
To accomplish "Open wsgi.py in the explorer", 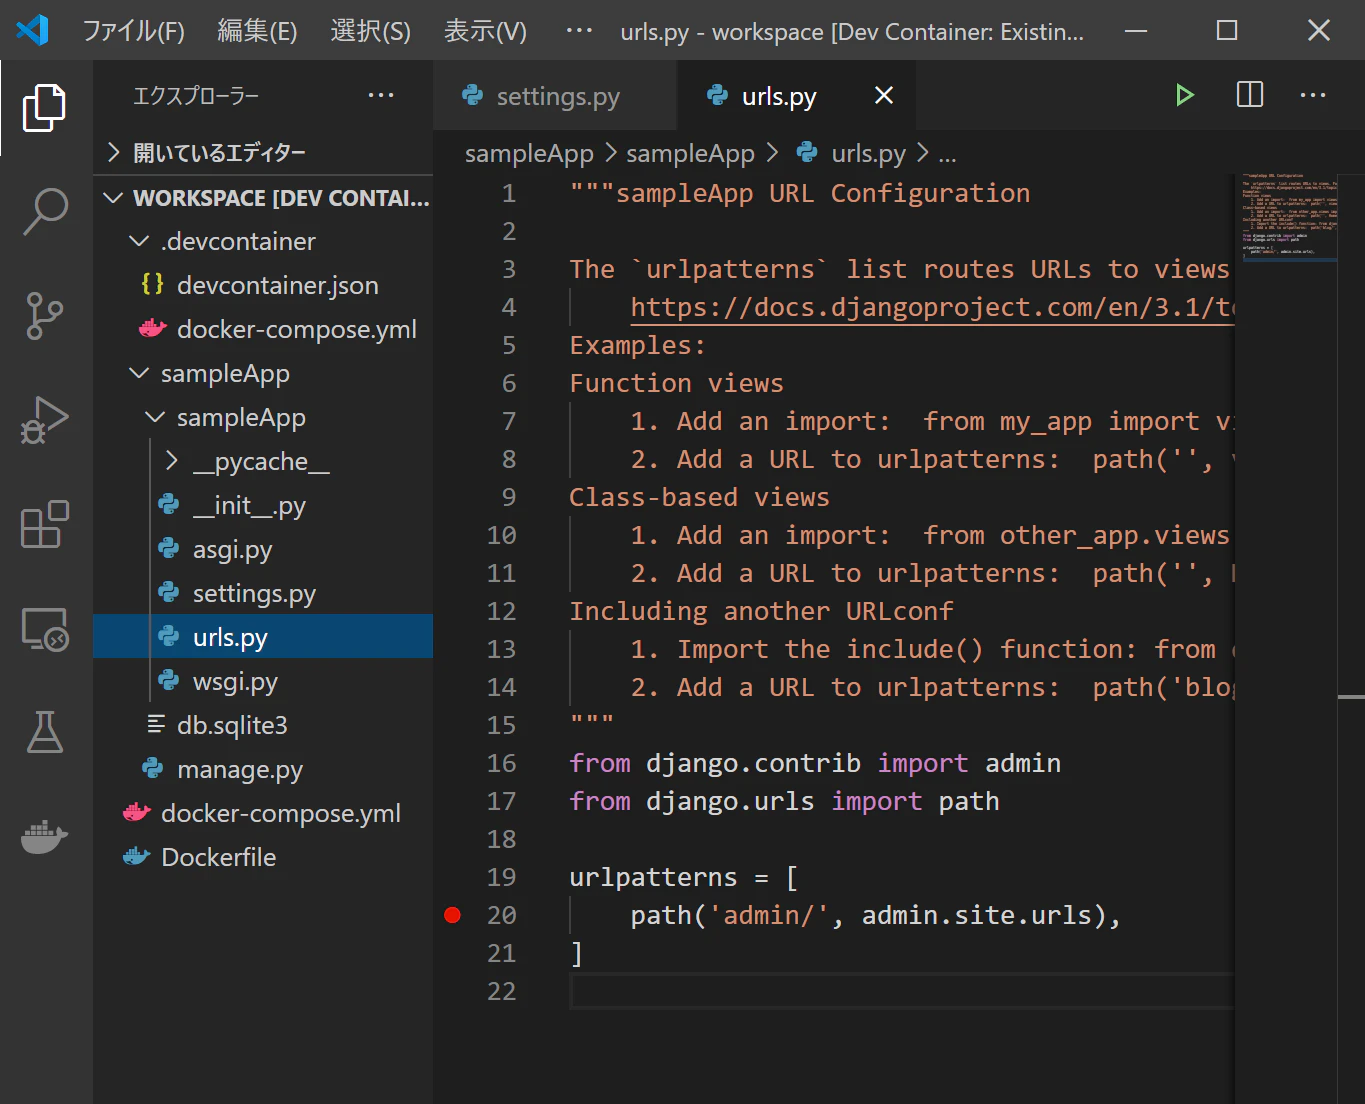I will (263, 681).
